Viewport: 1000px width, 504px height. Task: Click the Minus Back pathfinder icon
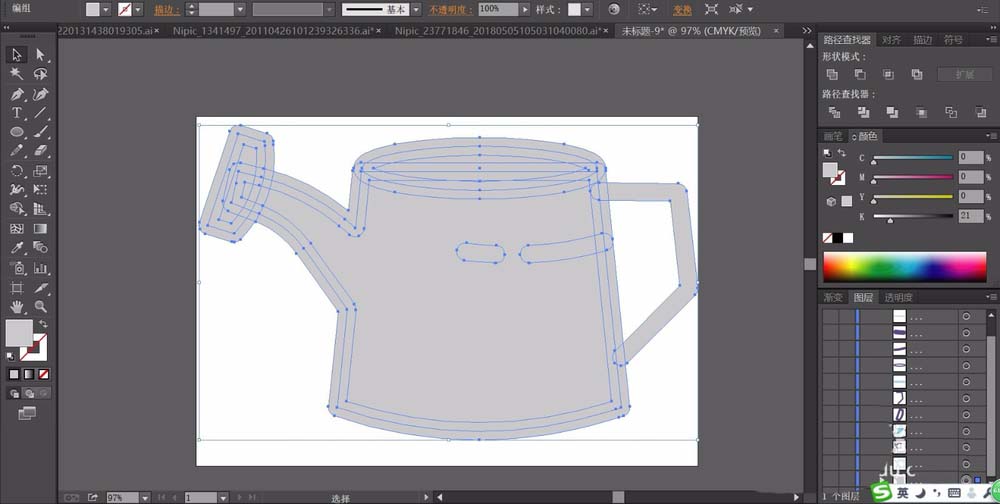pos(981,112)
